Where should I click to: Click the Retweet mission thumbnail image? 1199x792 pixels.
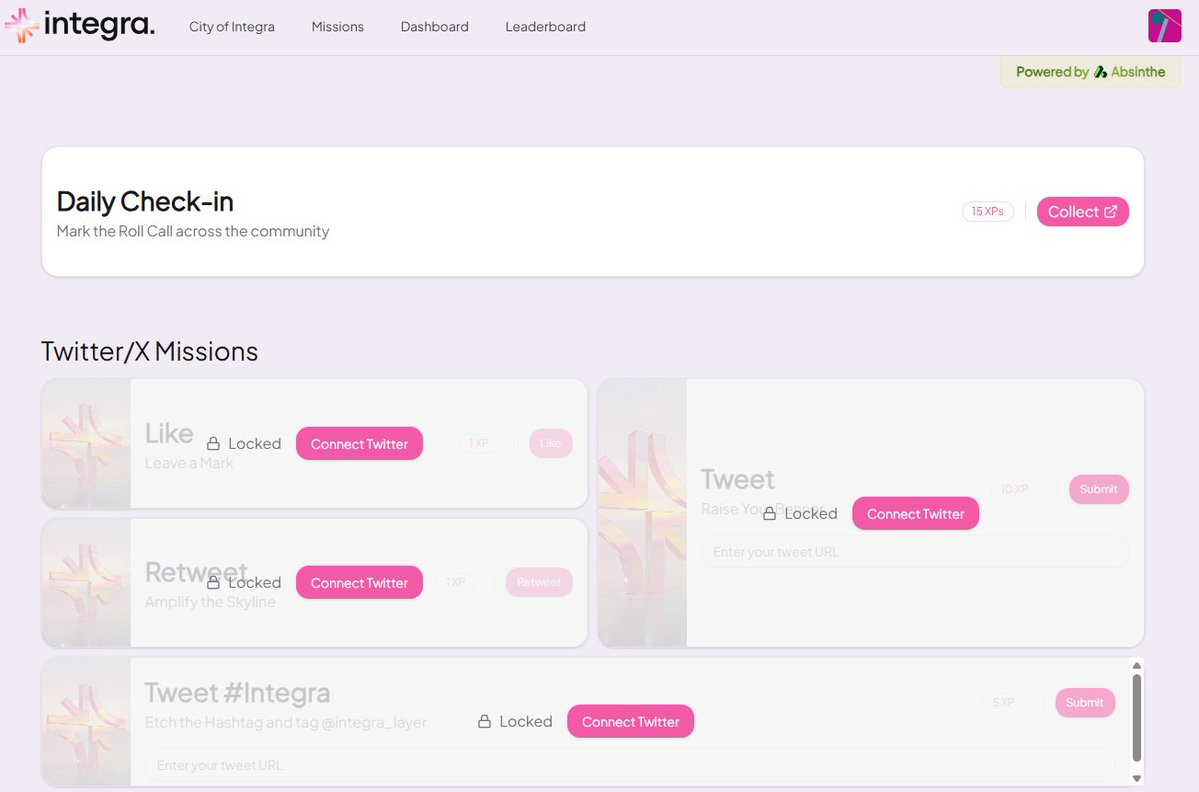pyautogui.click(x=86, y=583)
